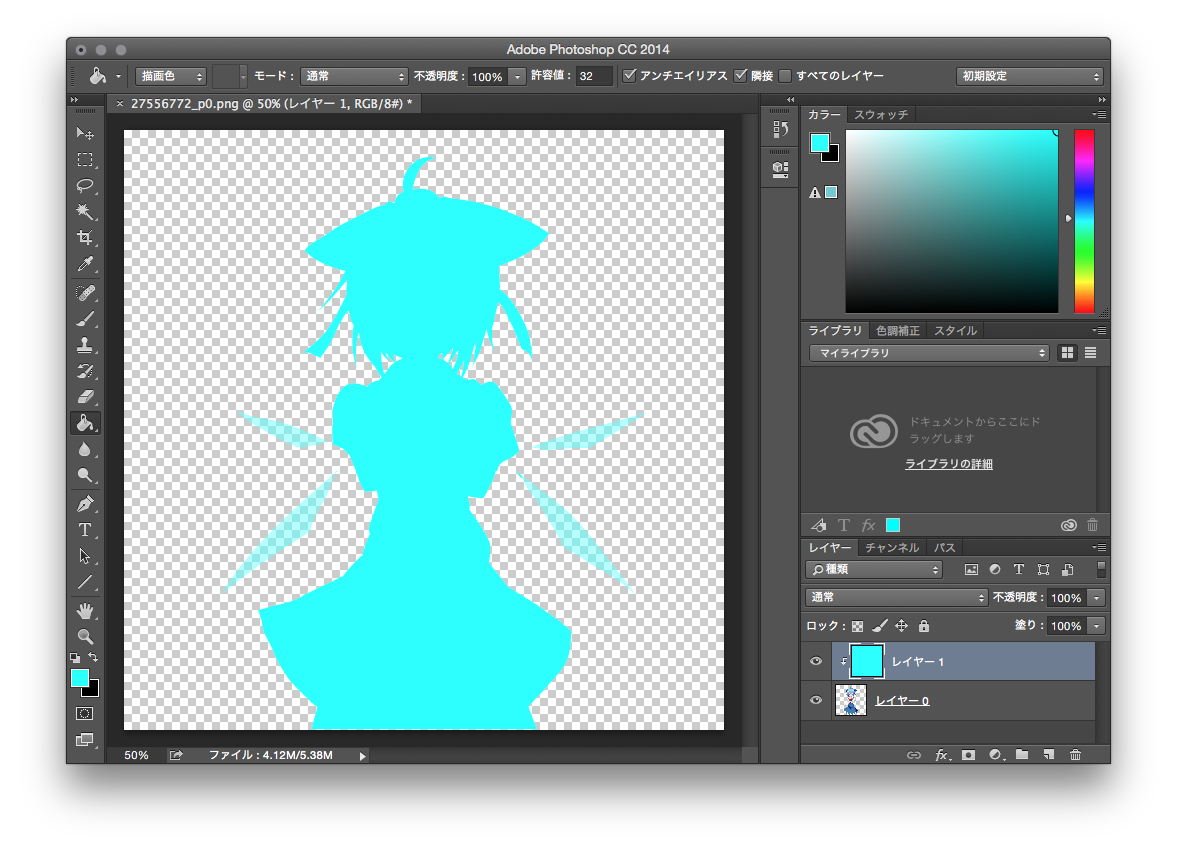Select the Move tool
1177x854 pixels.
point(85,134)
